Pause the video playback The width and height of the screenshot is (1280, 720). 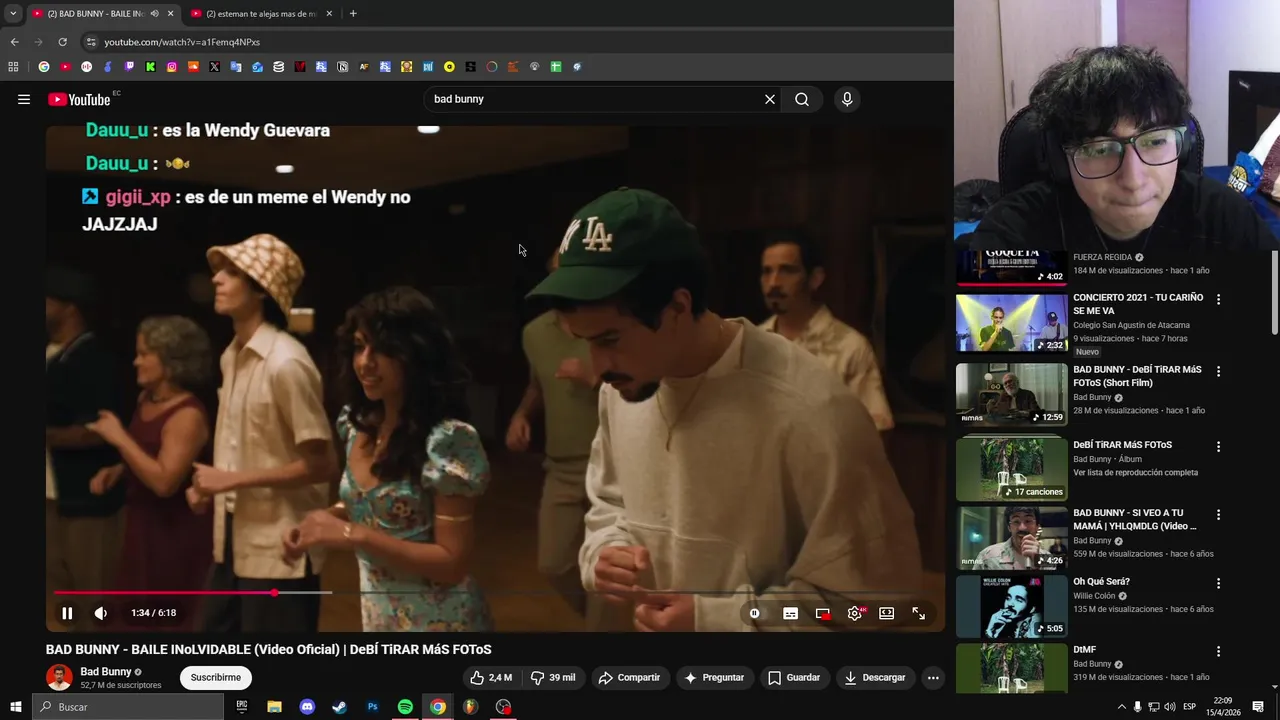click(x=67, y=613)
